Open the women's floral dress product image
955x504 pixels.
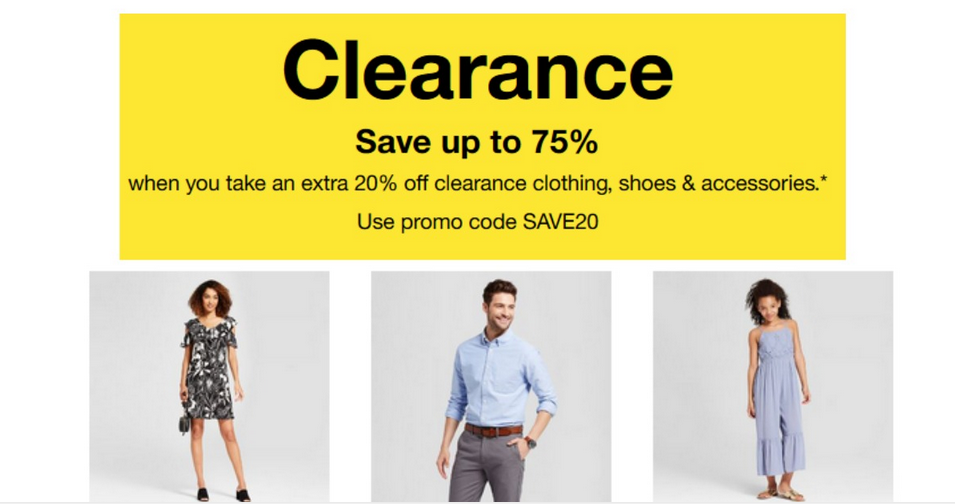(x=210, y=387)
